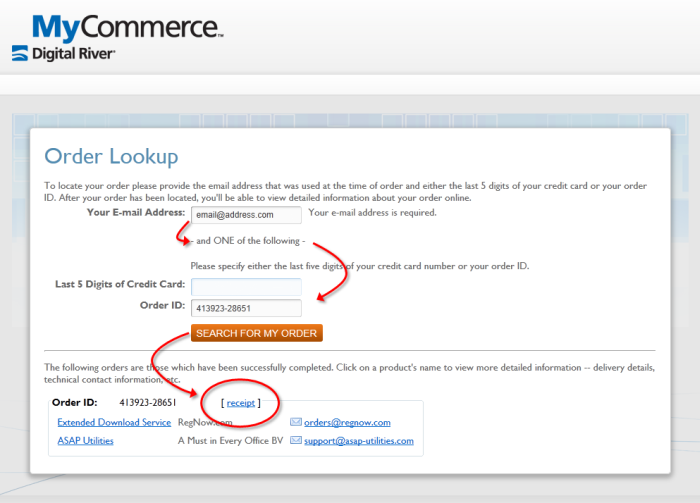700x503 pixels.
Task: Click the SEARCH FOR MY ORDER button
Action: click(x=257, y=333)
